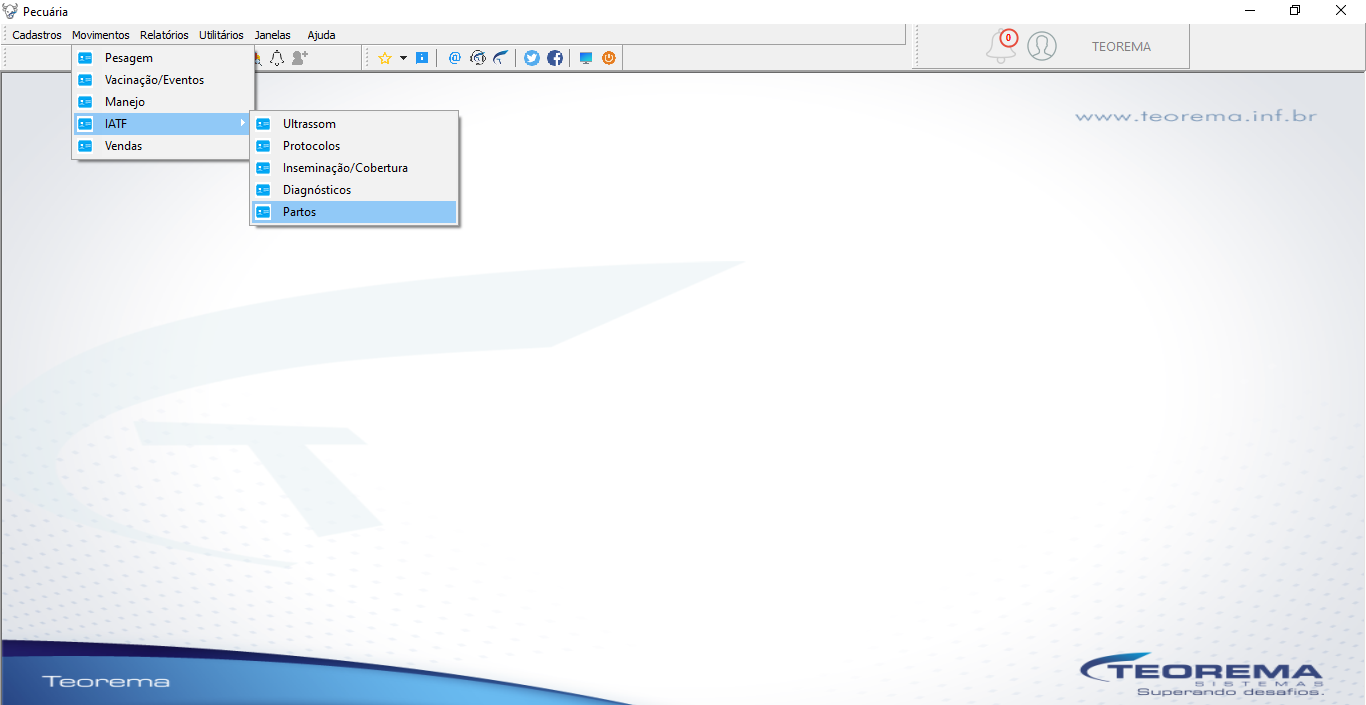The width and height of the screenshot is (1366, 705).
Task: Close the Pecuária window
Action: [1341, 11]
